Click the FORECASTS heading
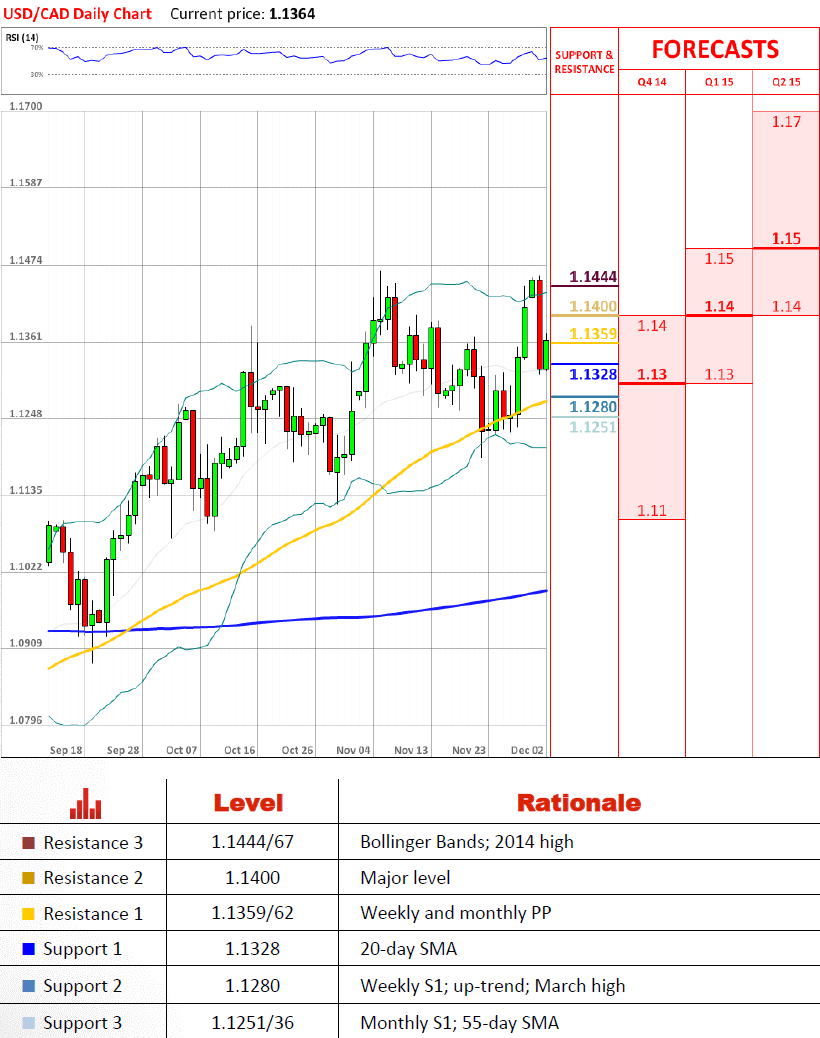This screenshot has height=1038, width=820. (x=715, y=50)
